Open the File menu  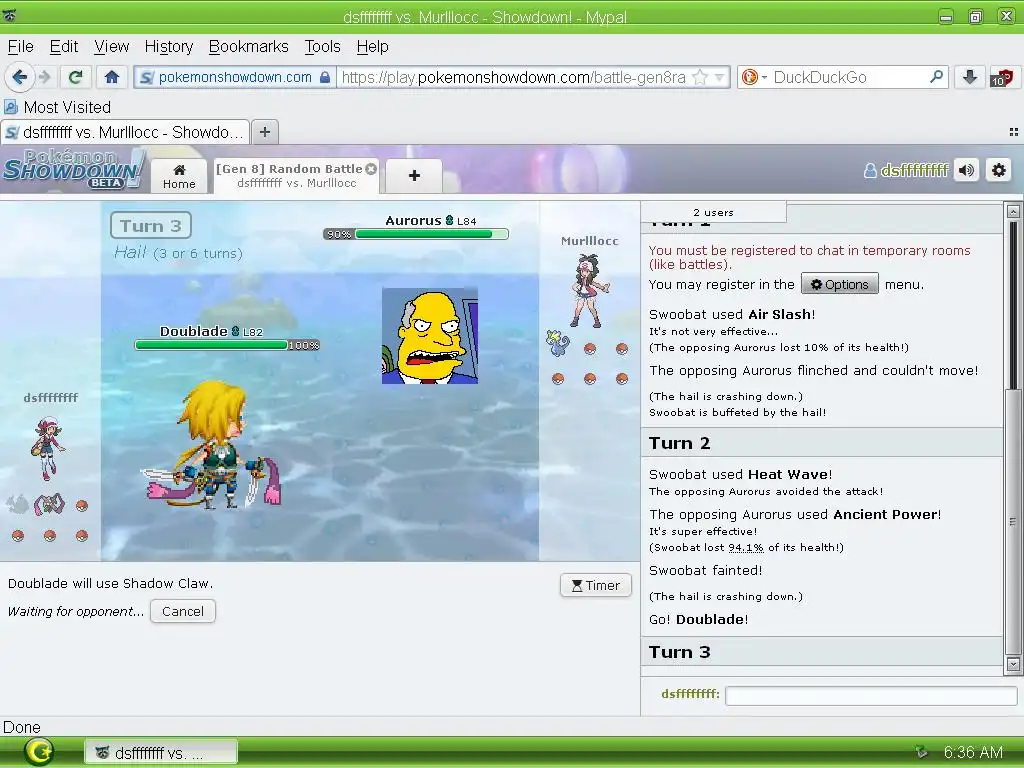coord(20,46)
